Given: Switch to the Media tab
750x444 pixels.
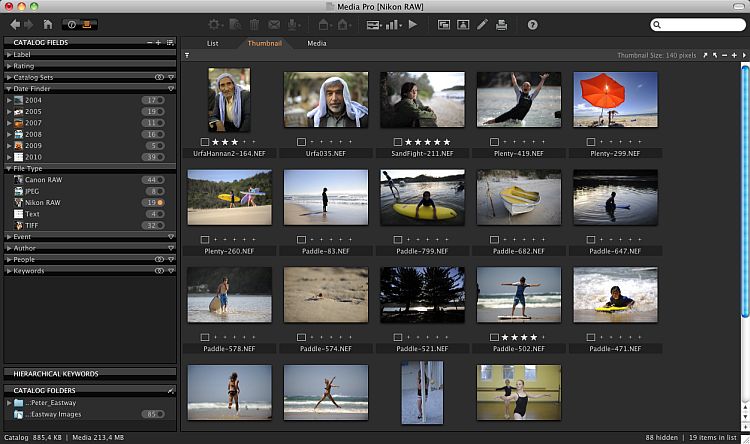Looking at the screenshot, I should (x=316, y=44).
